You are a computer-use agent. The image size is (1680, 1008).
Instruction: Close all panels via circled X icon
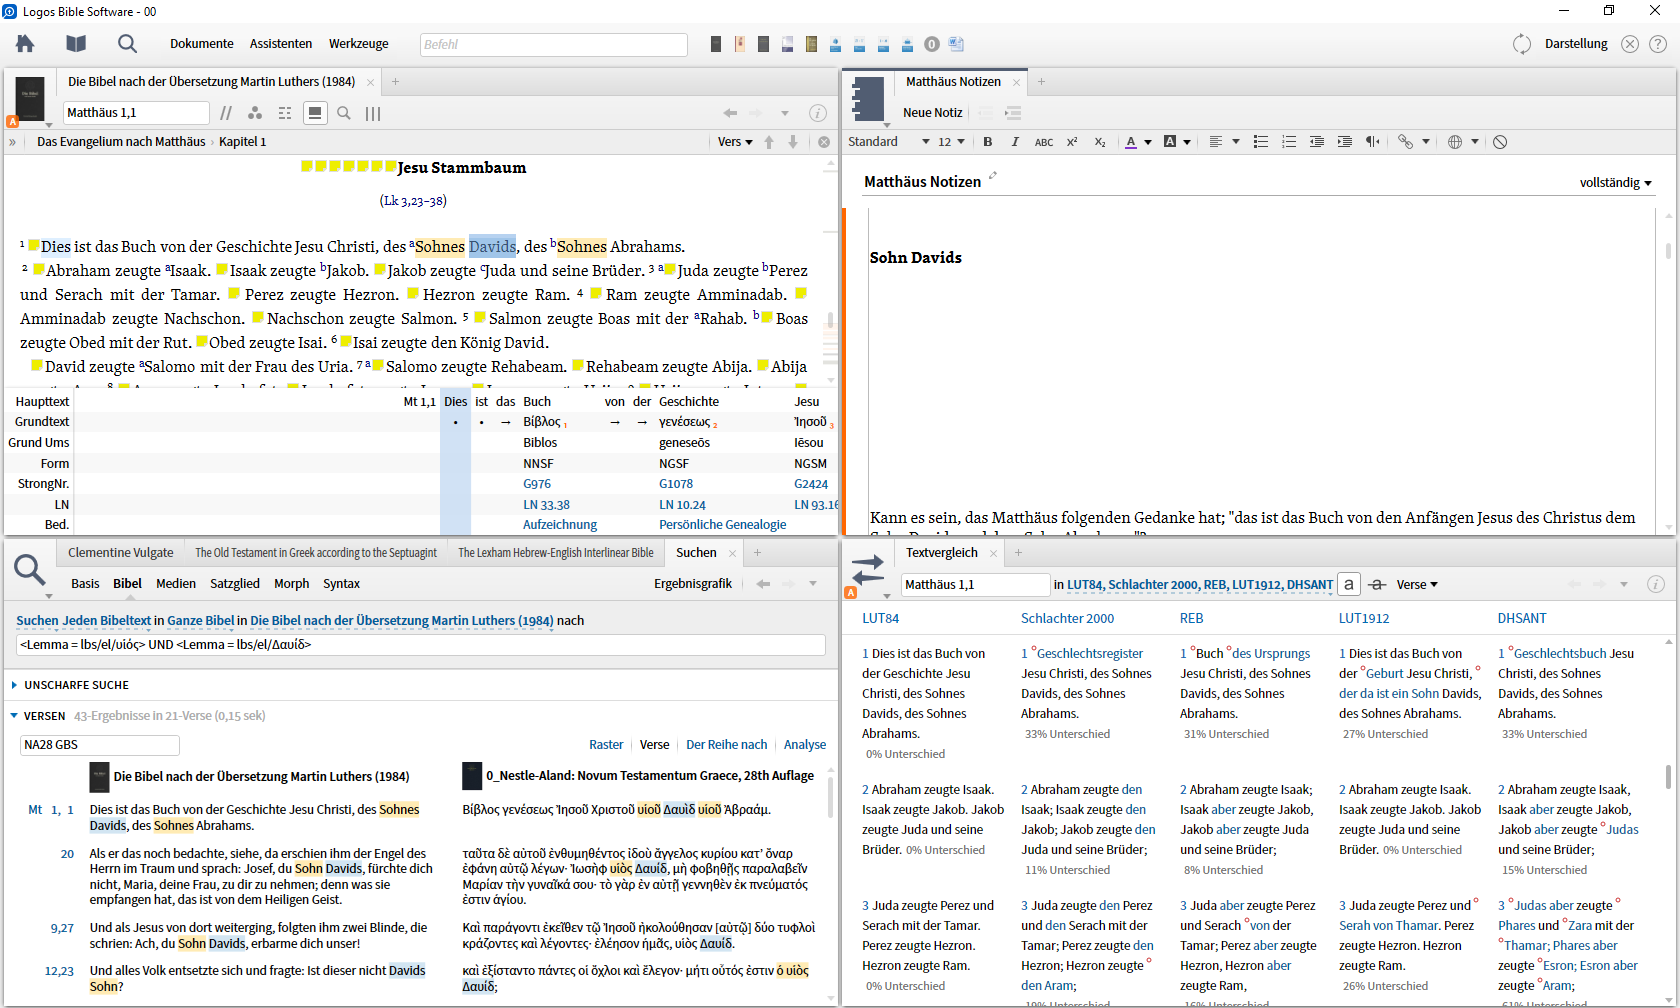coord(1630,44)
